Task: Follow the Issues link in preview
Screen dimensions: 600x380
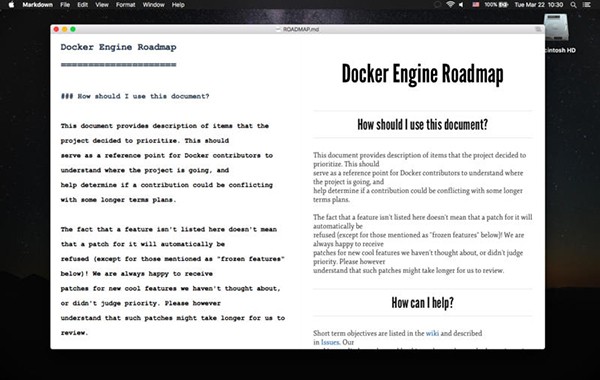Action: (330, 342)
